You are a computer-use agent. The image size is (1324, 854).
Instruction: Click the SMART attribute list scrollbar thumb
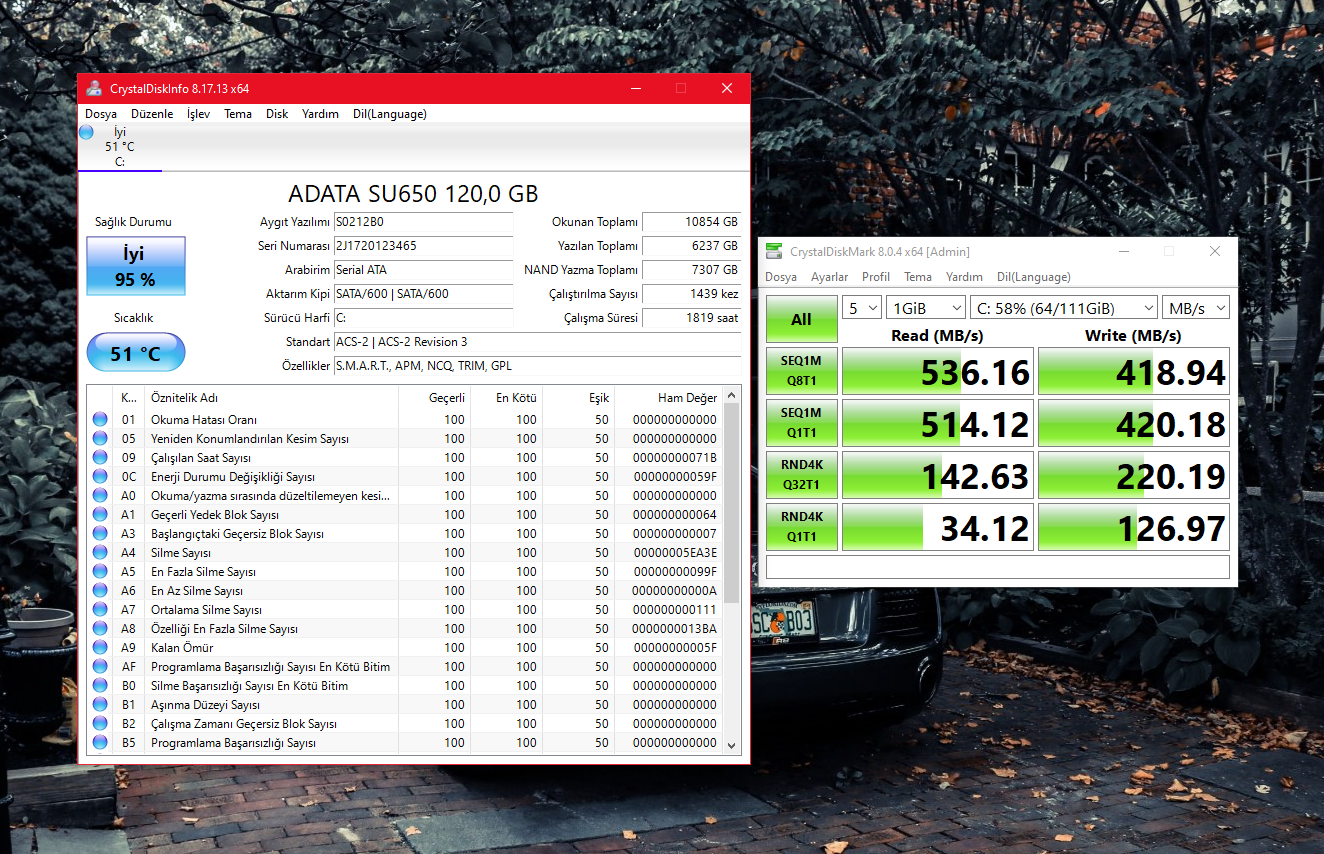pos(732,503)
